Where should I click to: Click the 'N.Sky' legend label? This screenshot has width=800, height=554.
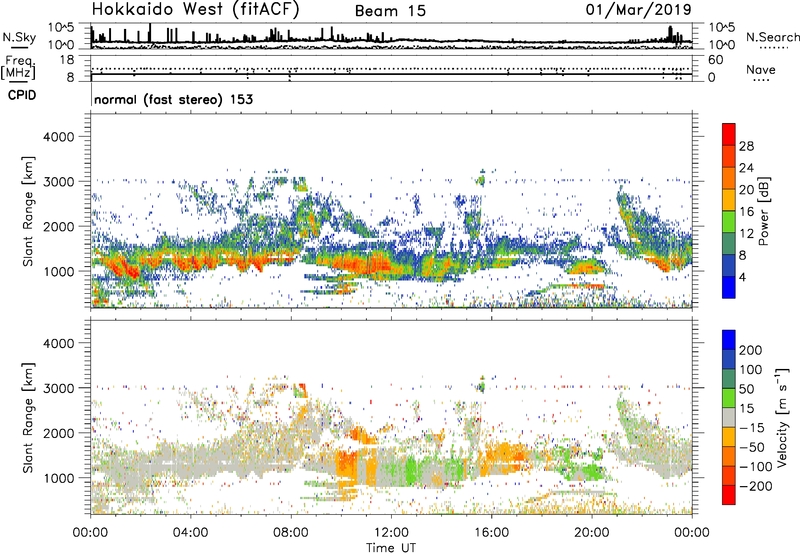19,37
